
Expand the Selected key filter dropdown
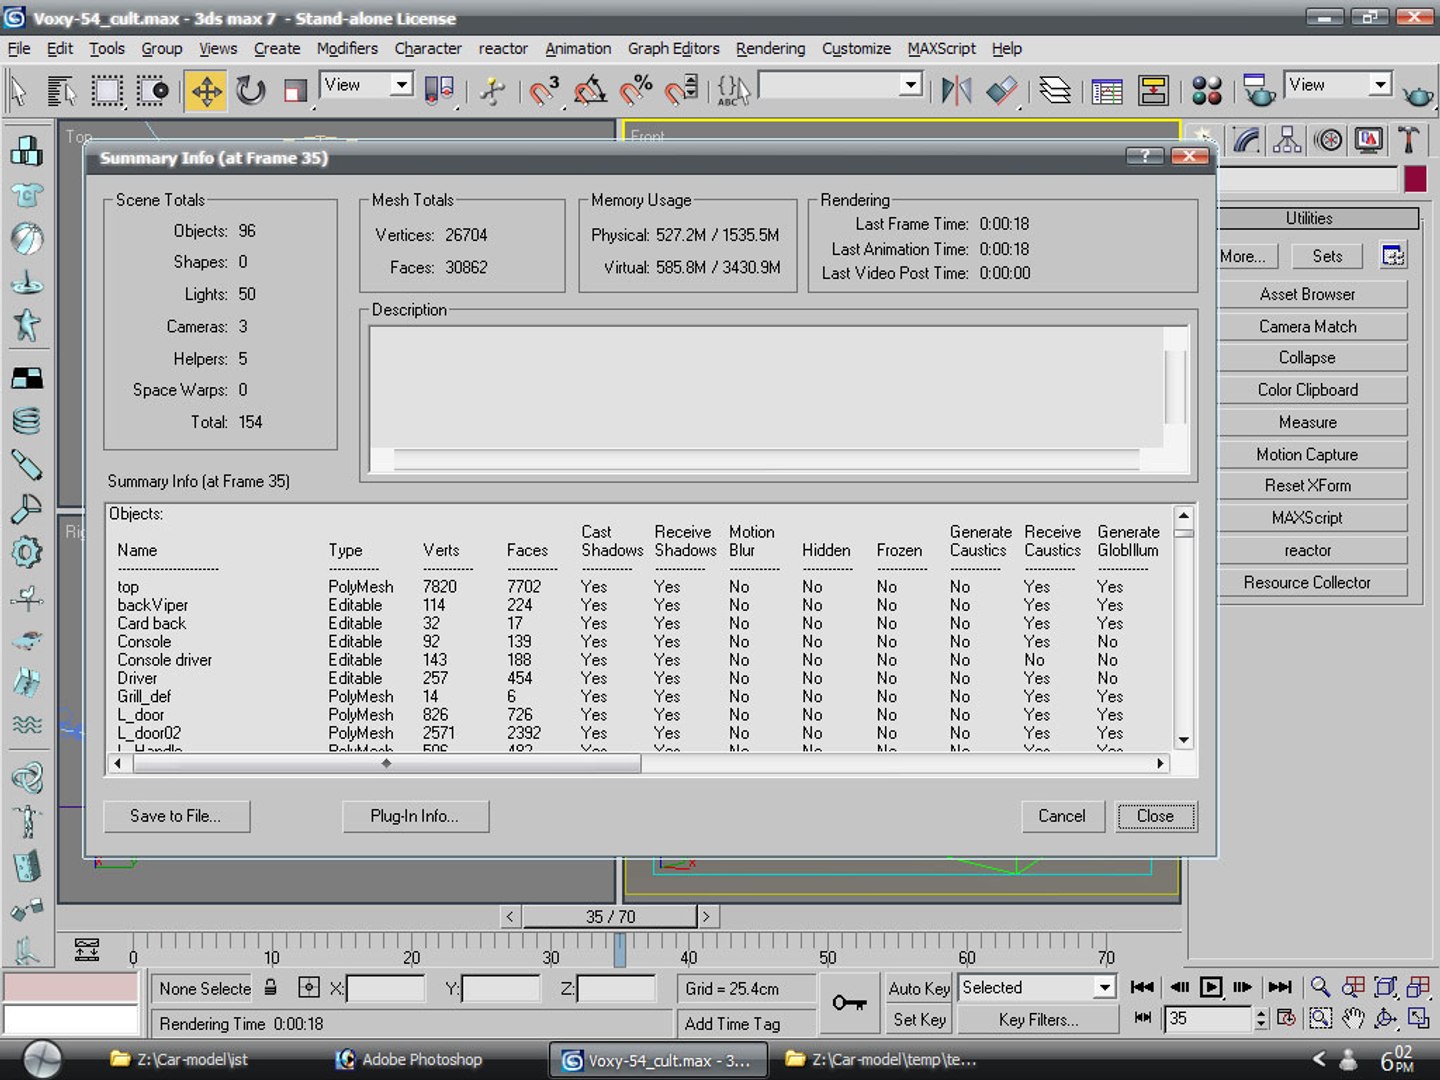pos(1104,988)
